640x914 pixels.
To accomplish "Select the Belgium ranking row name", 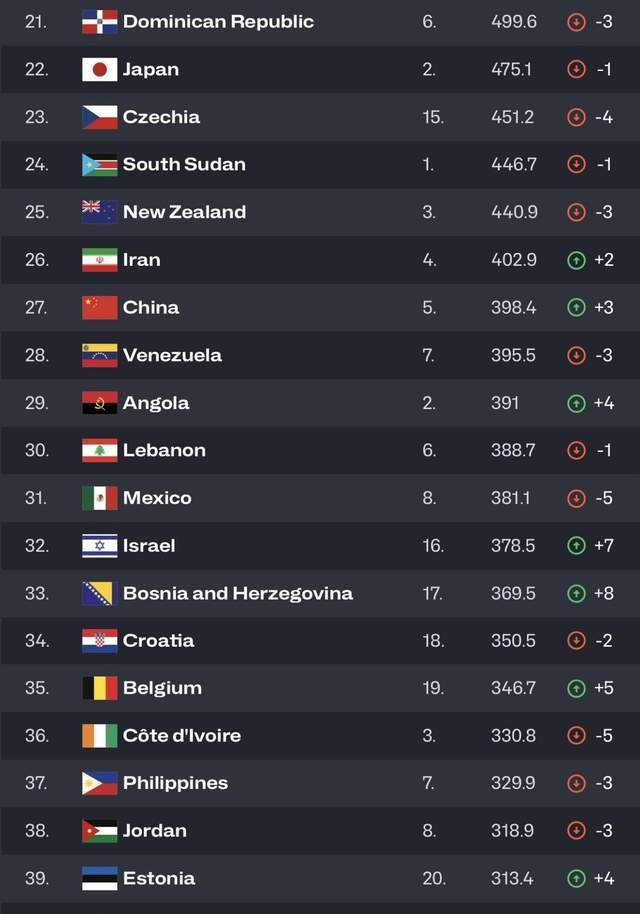I will (163, 688).
